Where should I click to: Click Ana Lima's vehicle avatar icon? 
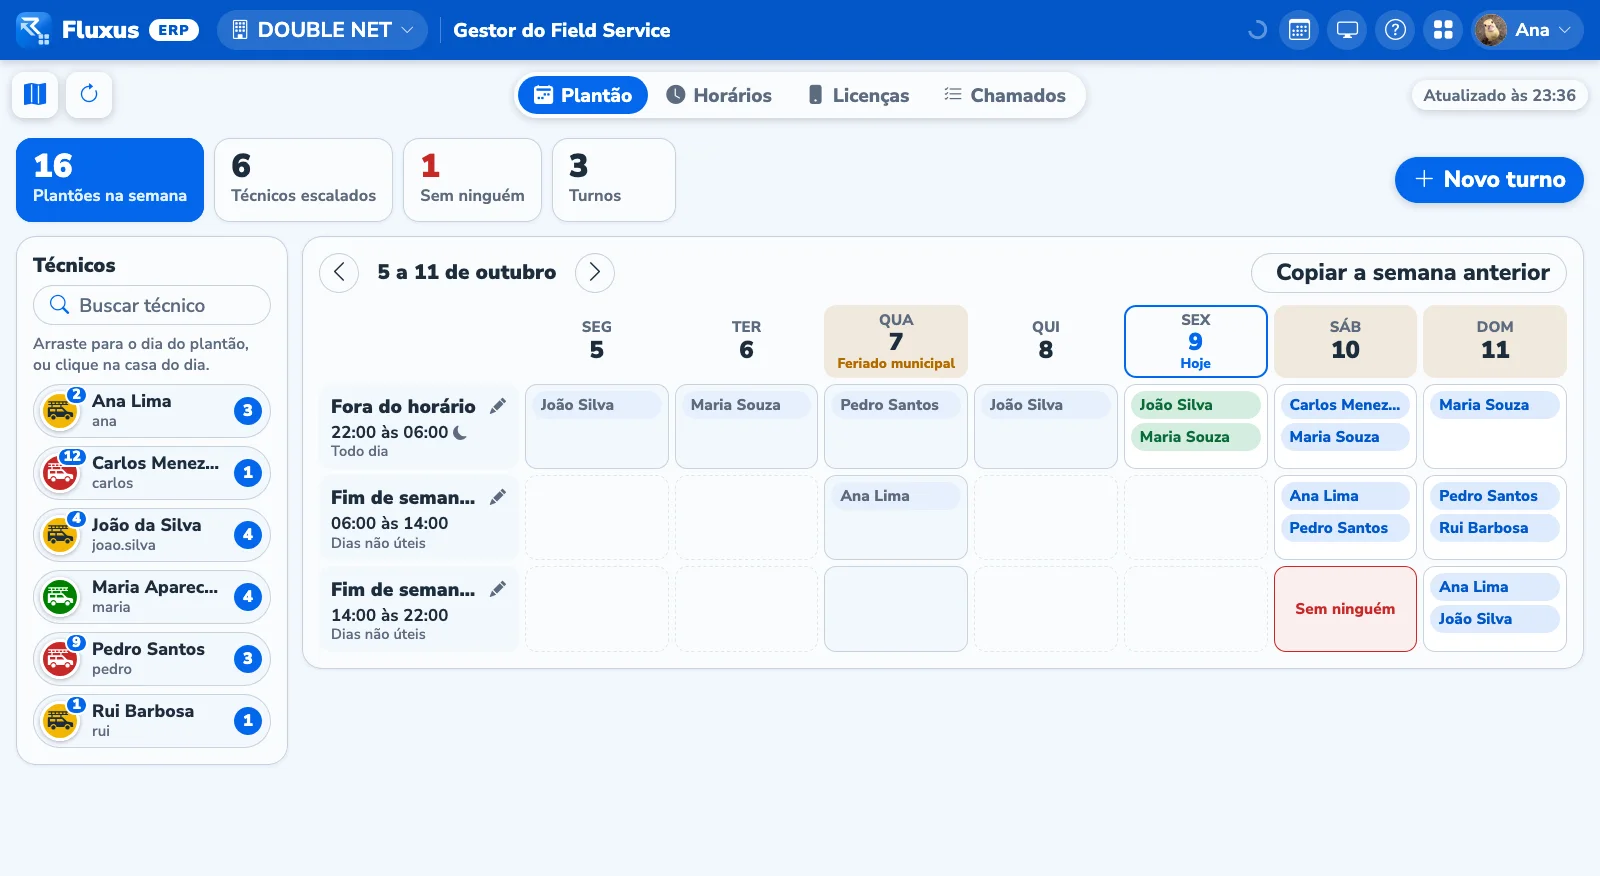coord(60,411)
